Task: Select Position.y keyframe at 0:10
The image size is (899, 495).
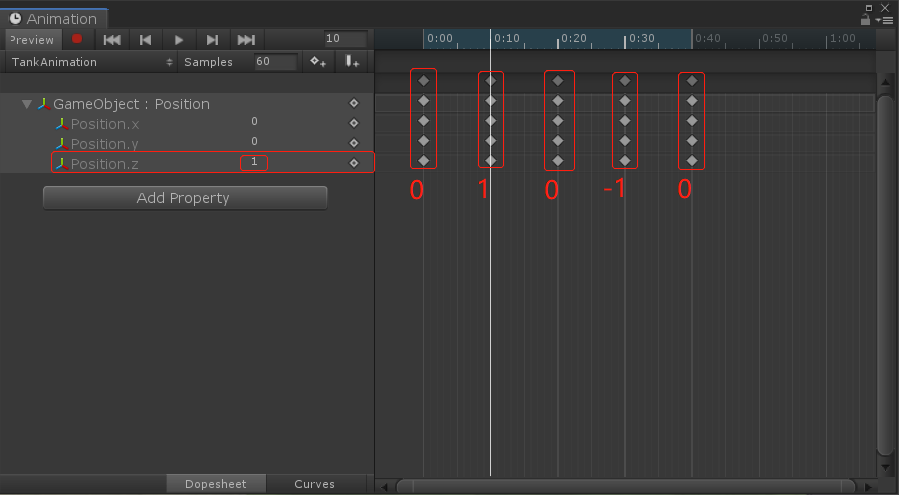Action: tap(491, 141)
